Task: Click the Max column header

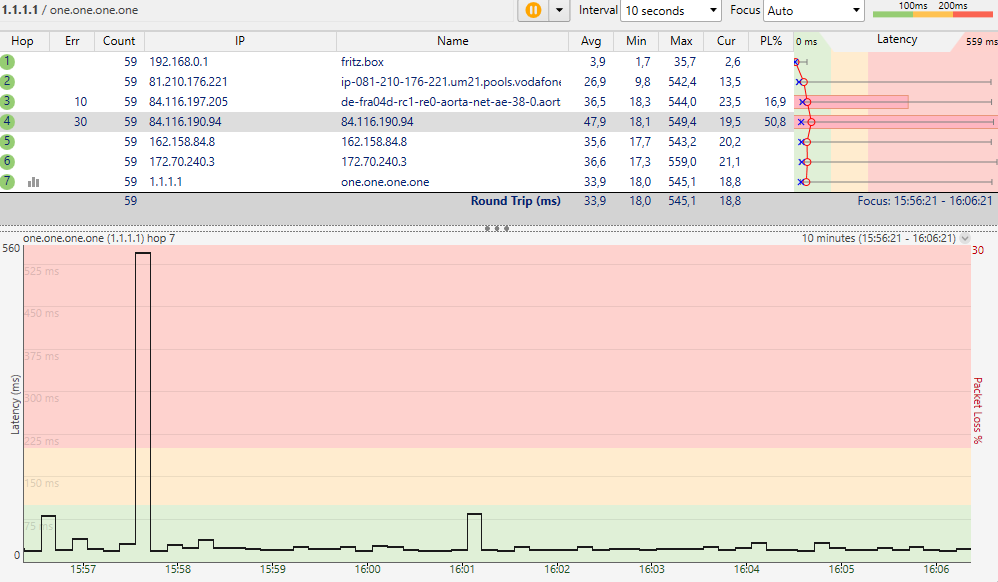Action: click(x=681, y=41)
